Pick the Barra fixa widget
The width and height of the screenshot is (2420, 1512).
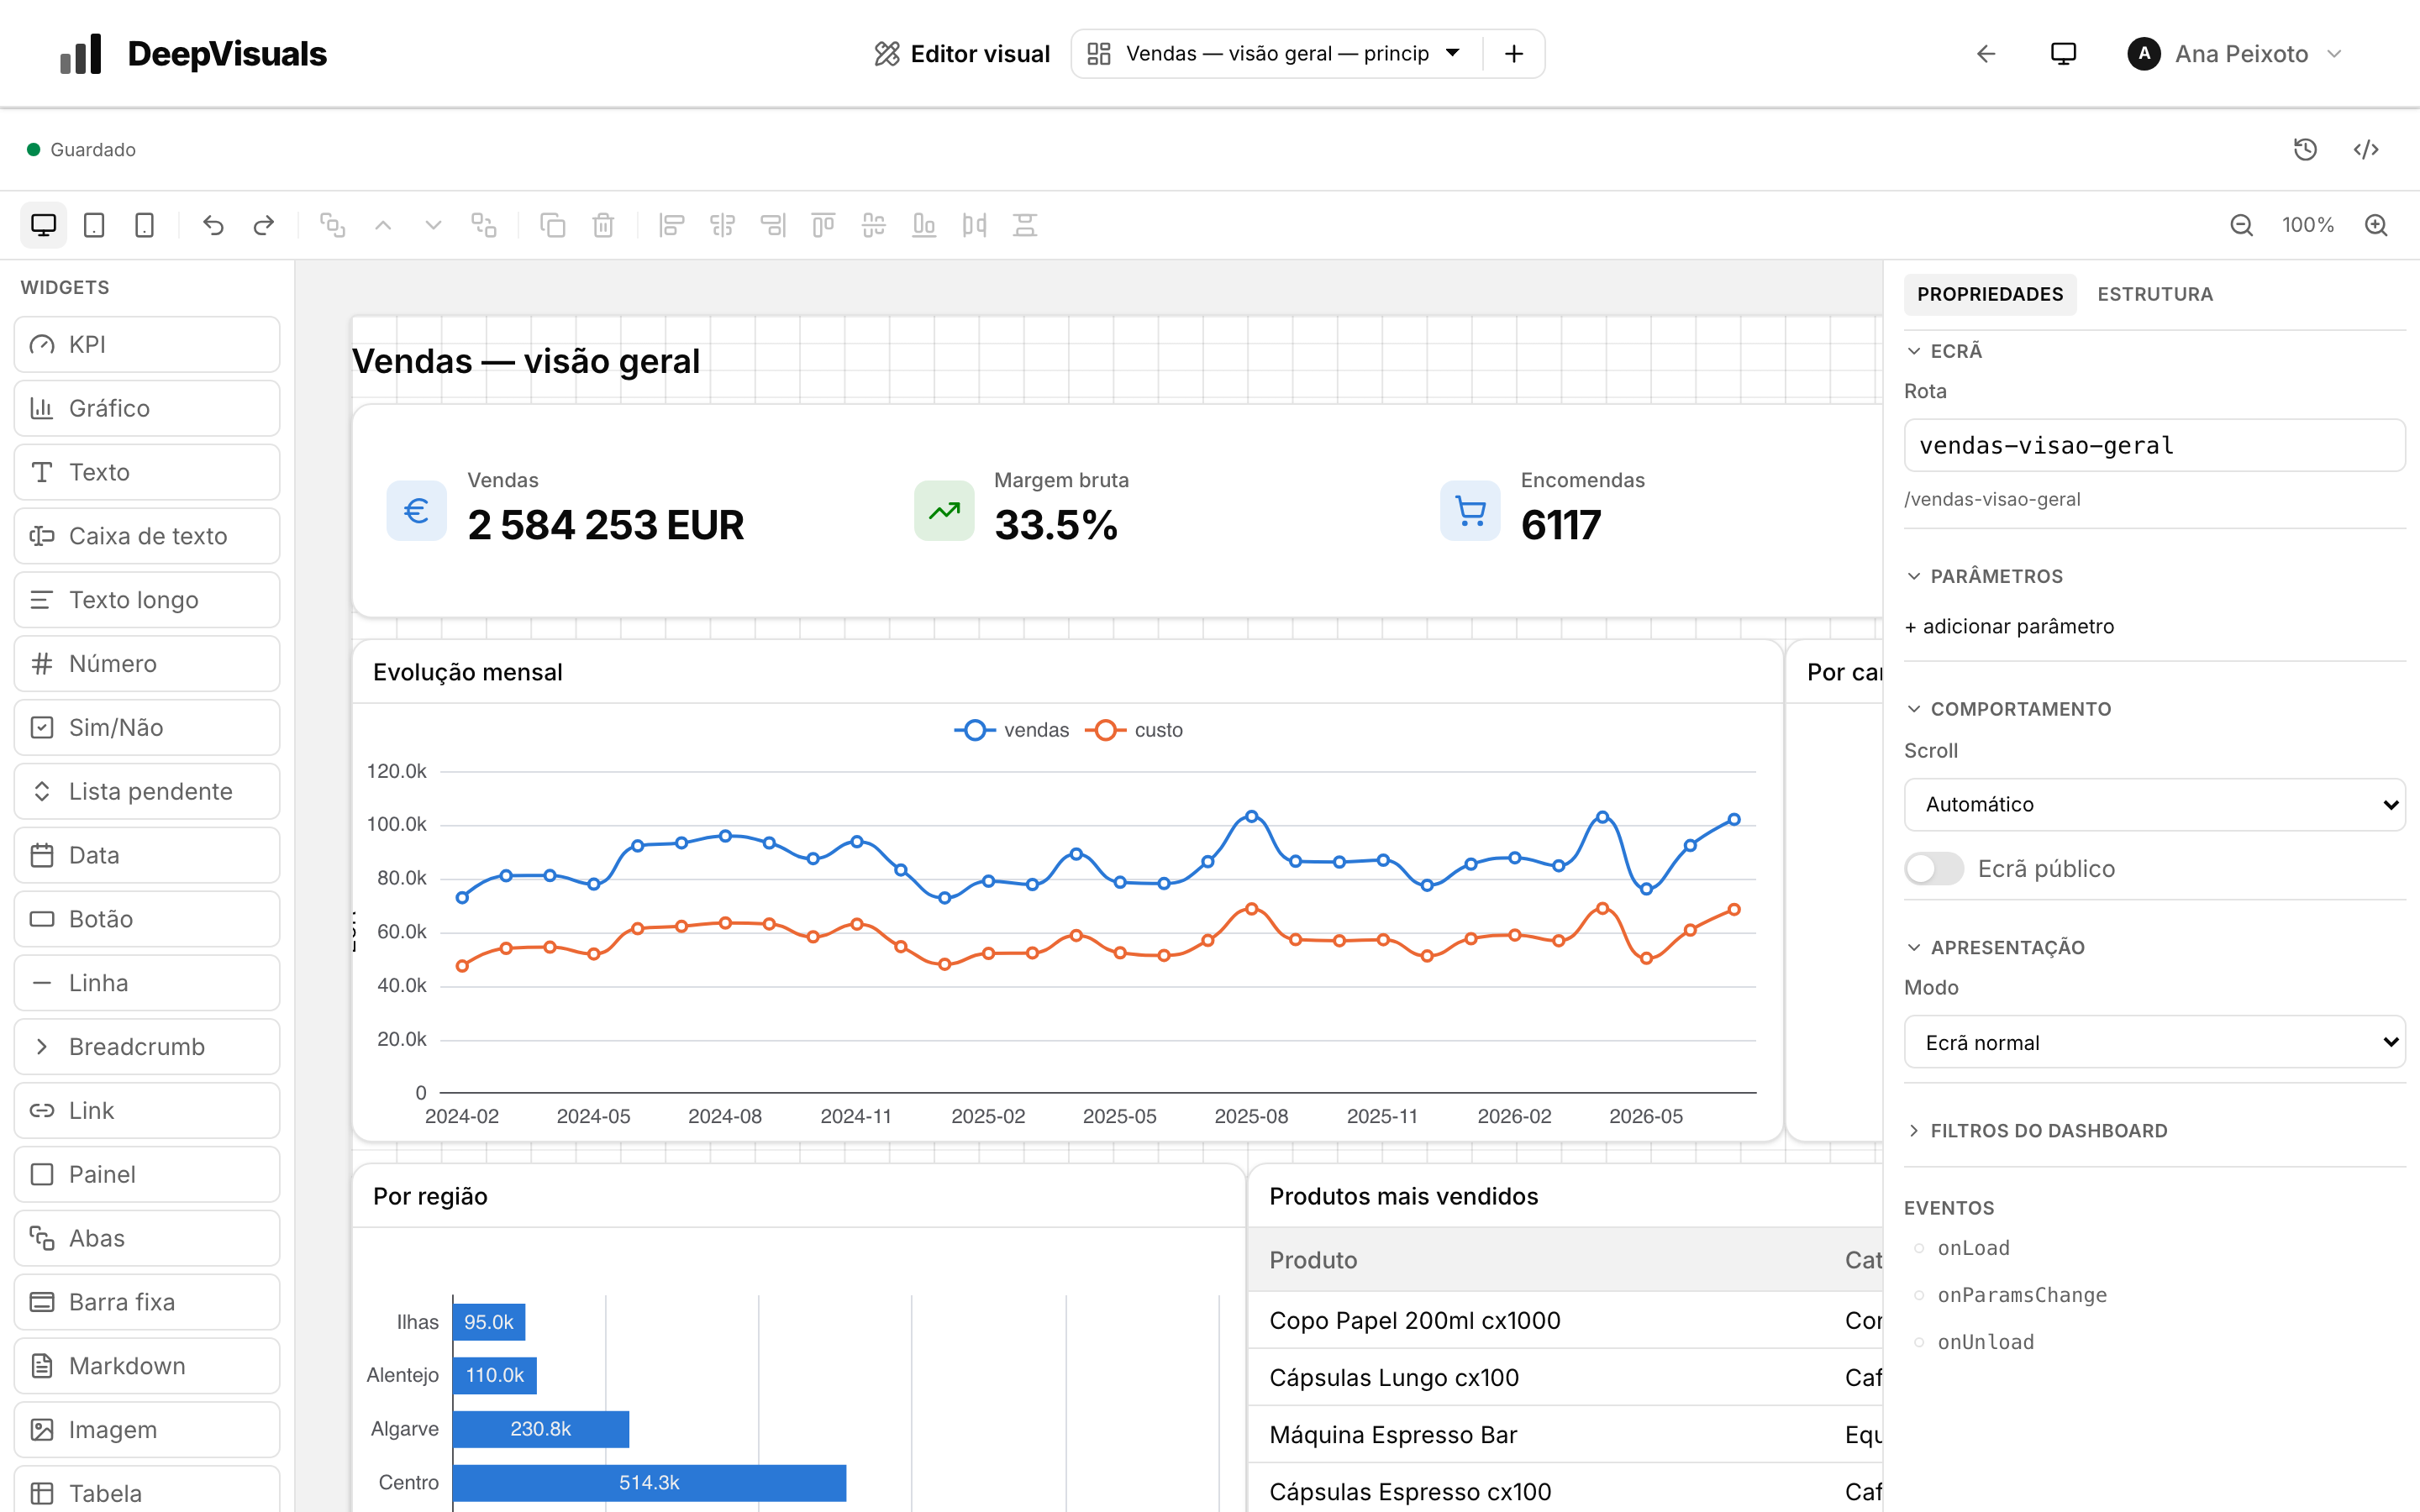point(147,1302)
